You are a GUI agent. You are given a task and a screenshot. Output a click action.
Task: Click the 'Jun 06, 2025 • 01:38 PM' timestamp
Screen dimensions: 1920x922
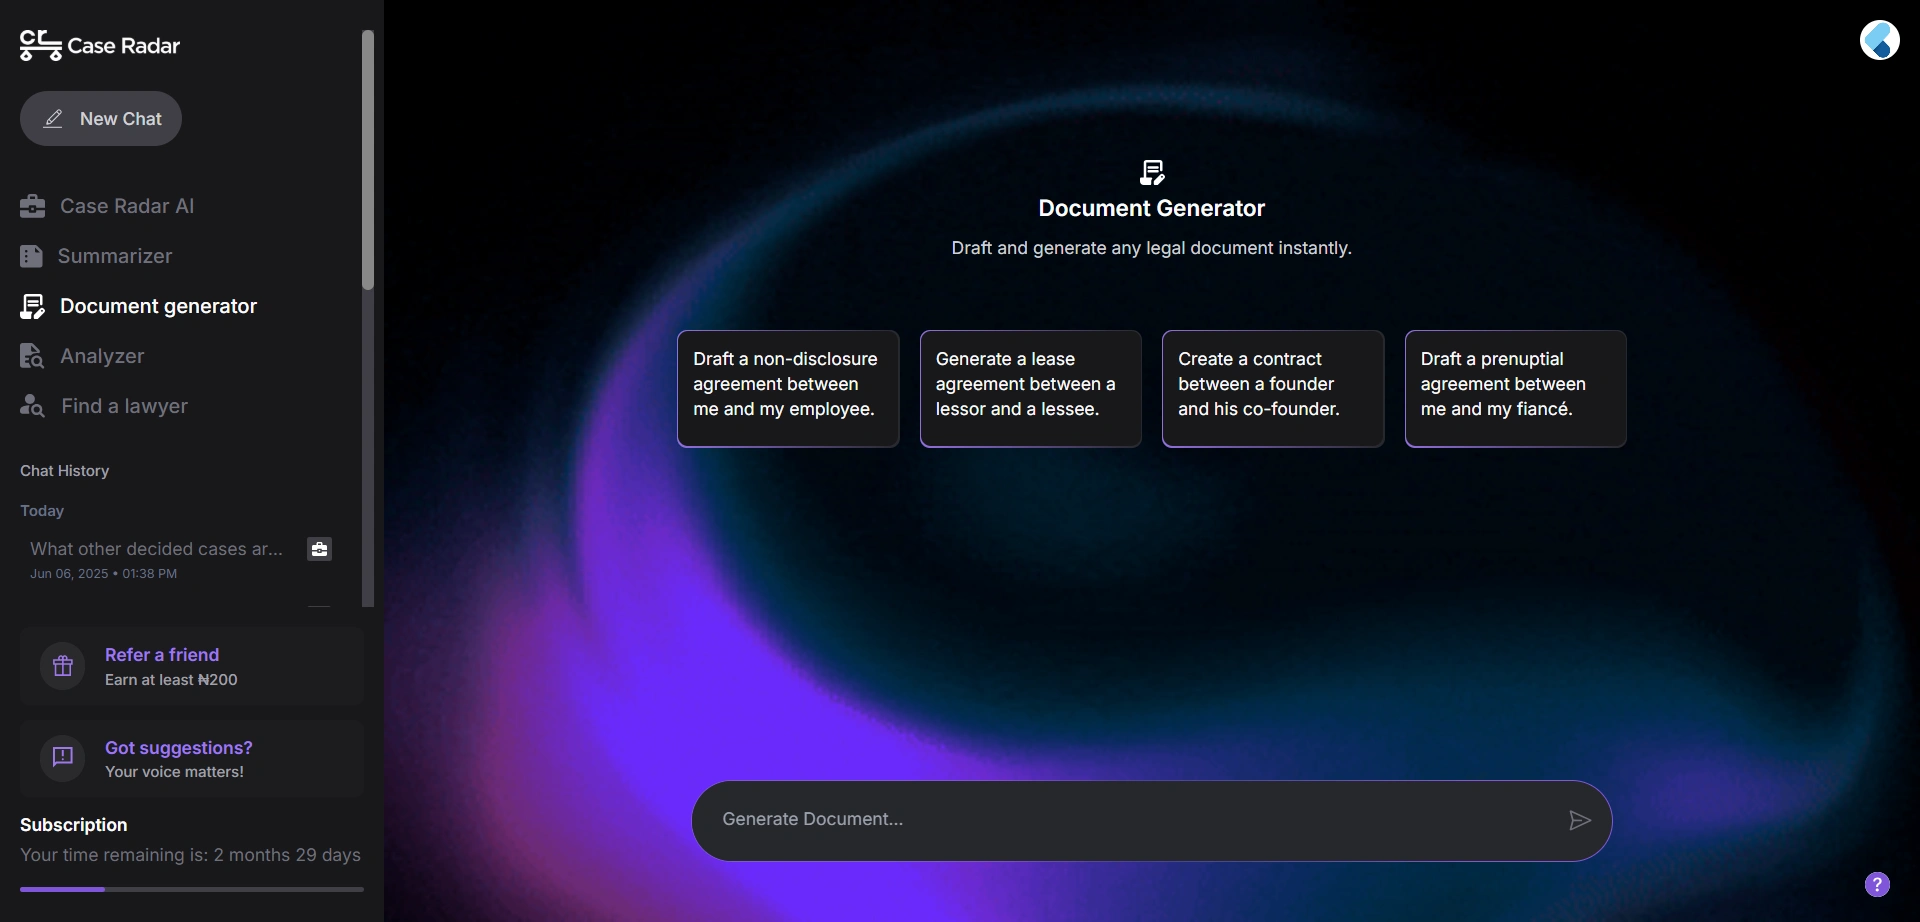pos(104,574)
